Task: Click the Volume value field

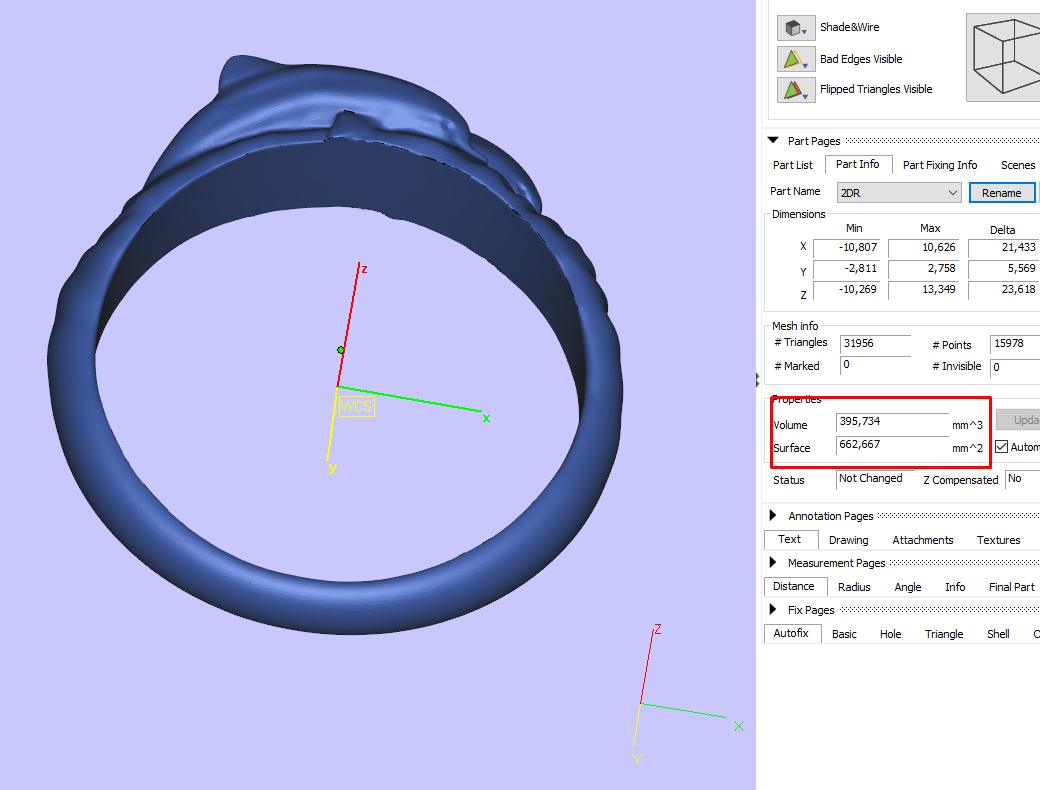Action: point(892,422)
